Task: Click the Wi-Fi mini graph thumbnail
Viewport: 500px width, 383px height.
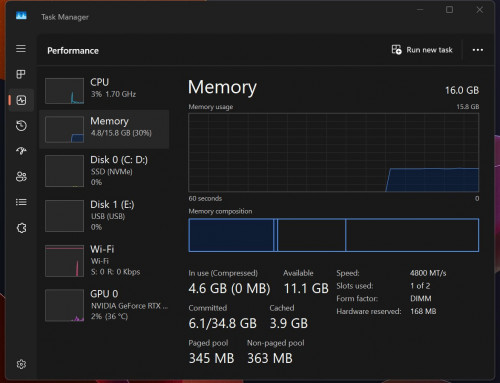Action: click(64, 261)
